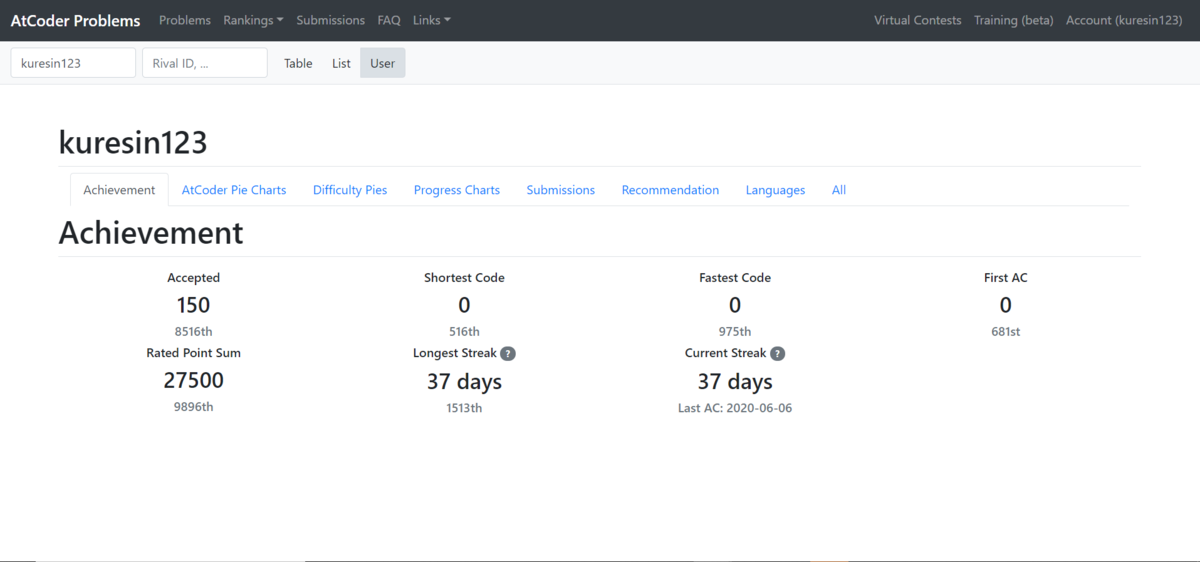Switch to Table view
This screenshot has height=562, width=1200.
click(298, 63)
